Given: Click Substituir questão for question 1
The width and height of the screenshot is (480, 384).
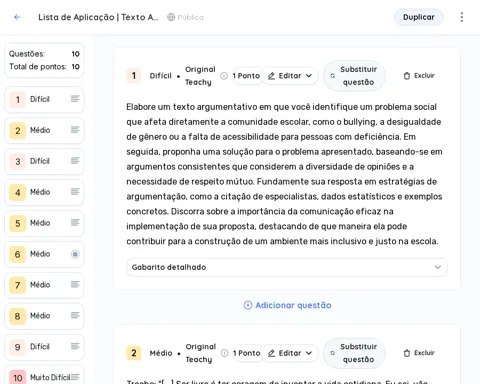Looking at the screenshot, I should (354, 76).
